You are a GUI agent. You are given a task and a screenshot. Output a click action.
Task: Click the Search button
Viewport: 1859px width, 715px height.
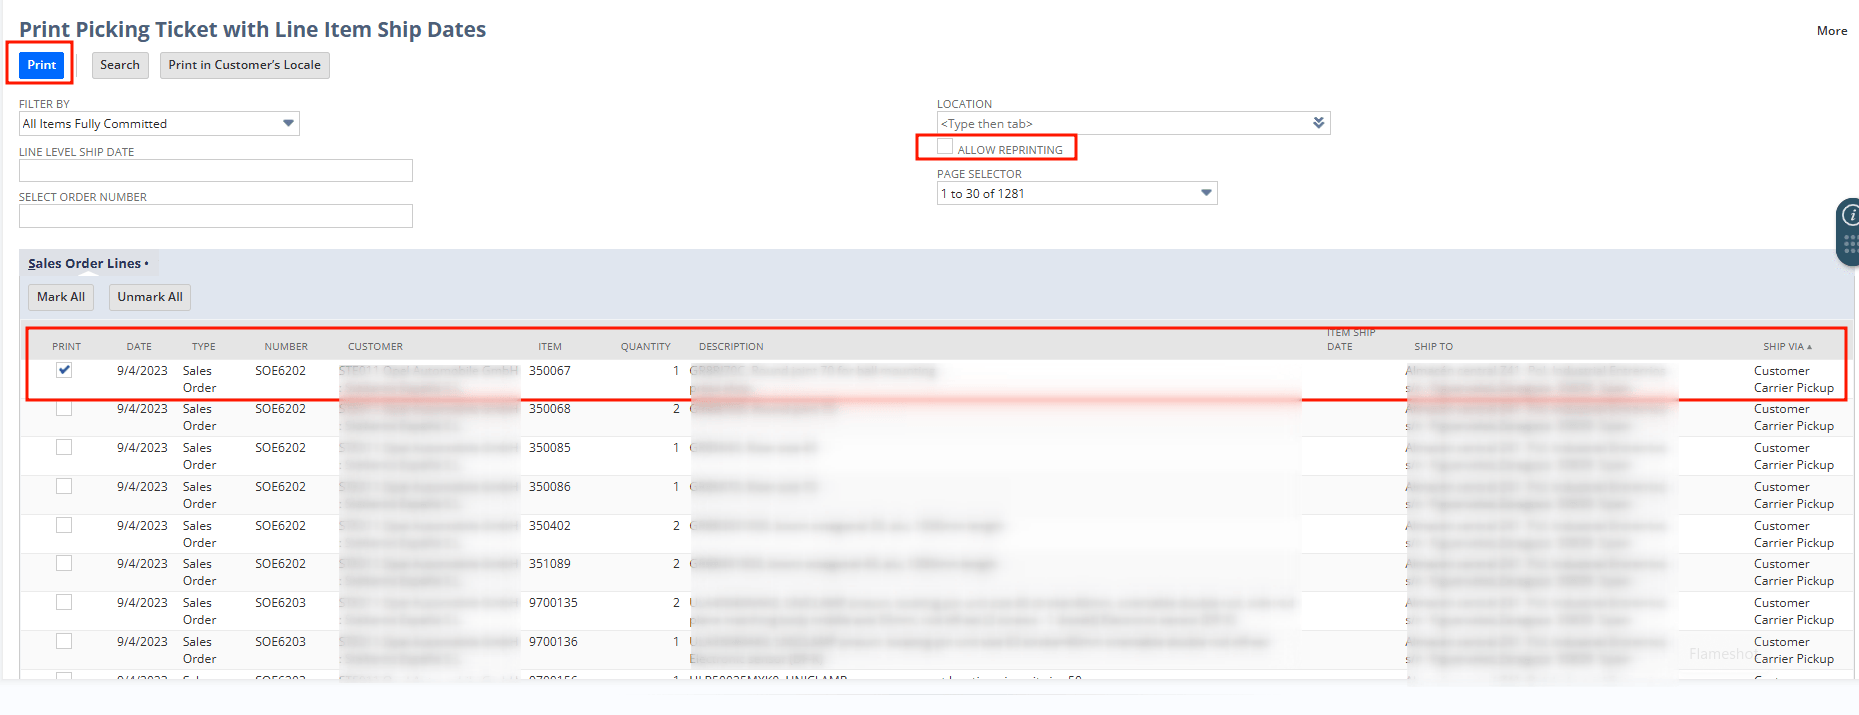[x=120, y=65]
